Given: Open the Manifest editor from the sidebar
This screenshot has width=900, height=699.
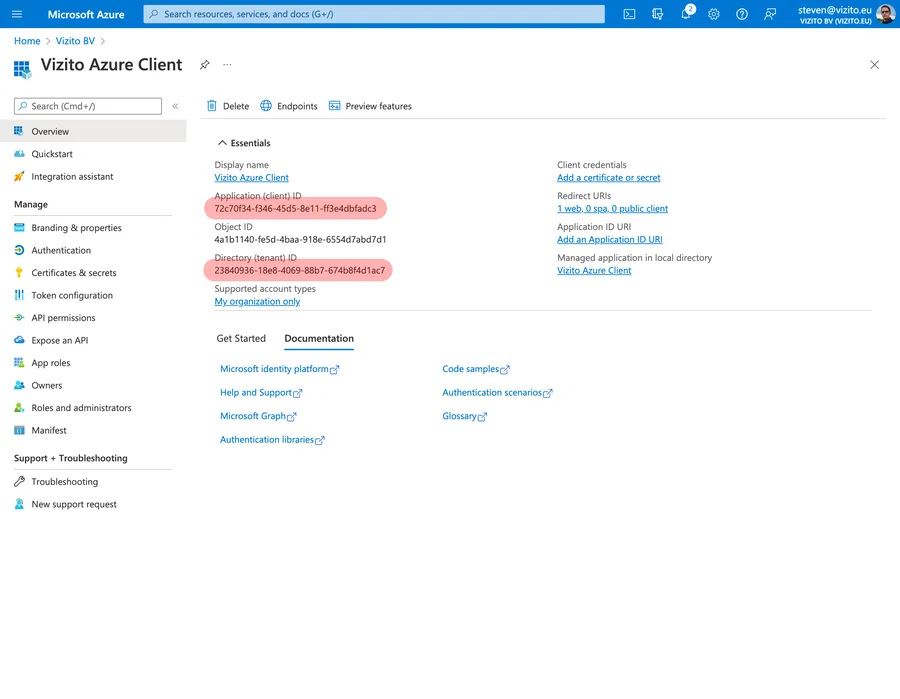Looking at the screenshot, I should 46,430.
